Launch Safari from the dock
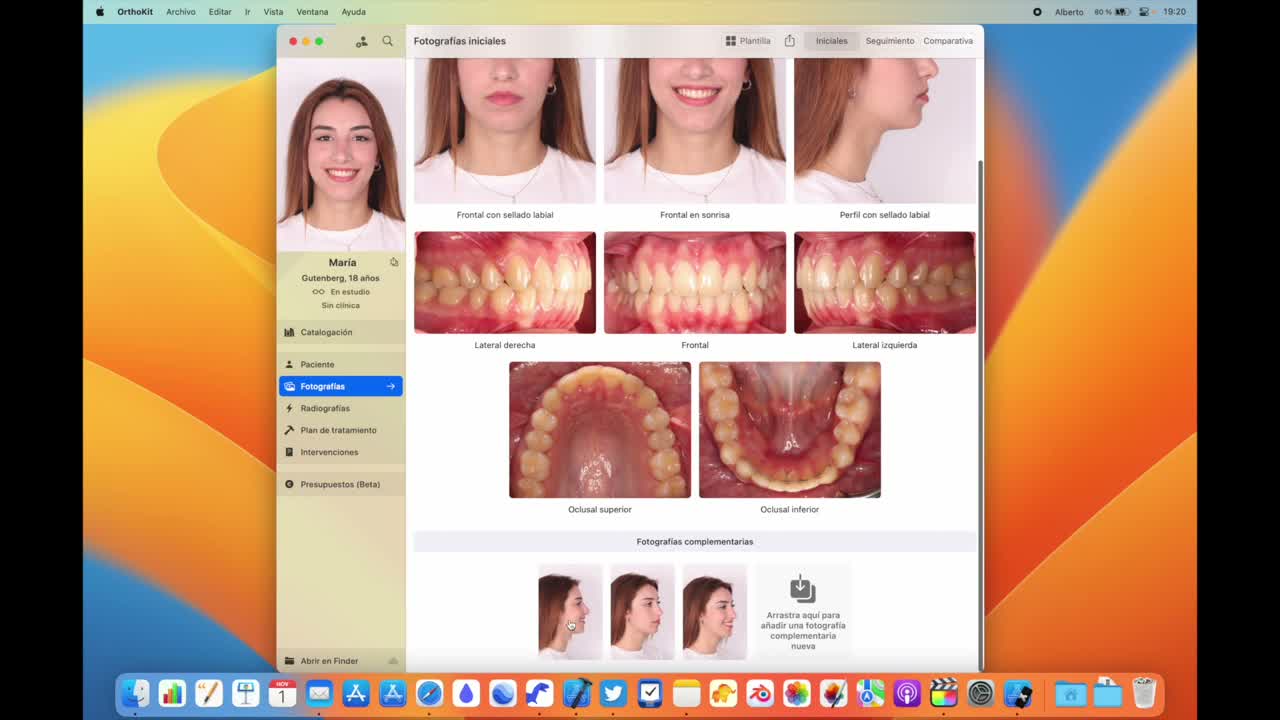Screen dimensions: 1280x720 coord(430,693)
